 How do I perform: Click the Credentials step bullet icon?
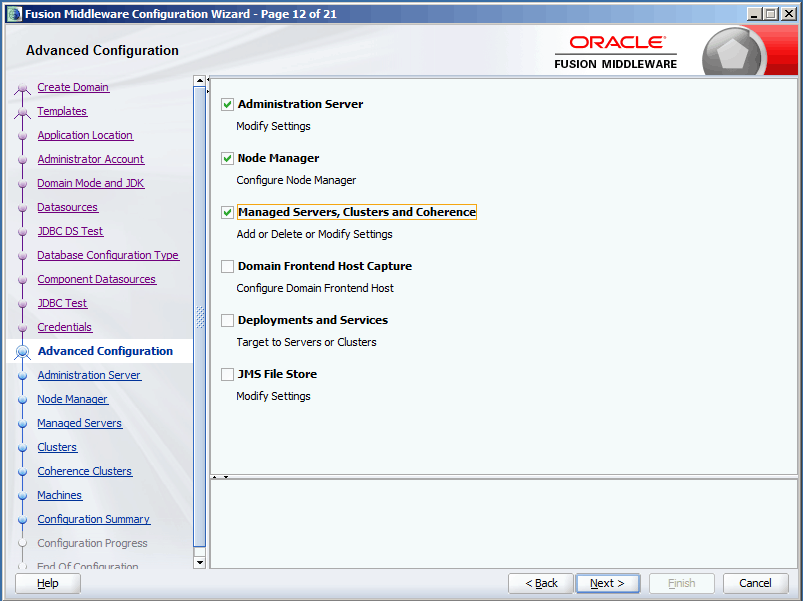(22, 328)
